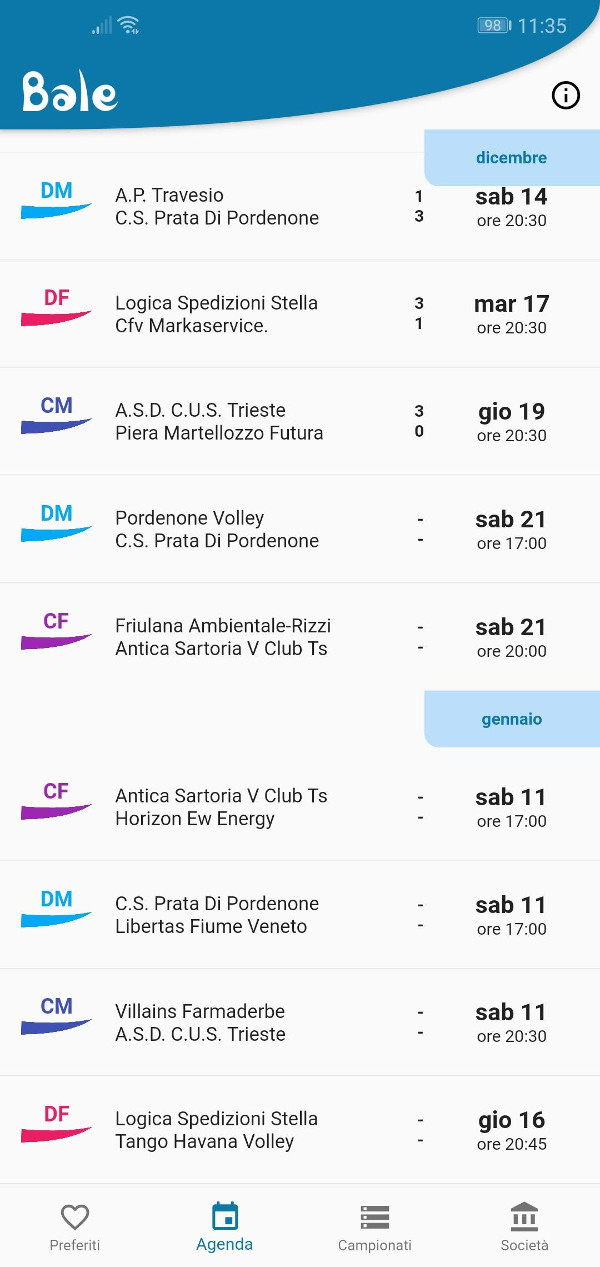Click the Wi-Fi status icon
The height and width of the screenshot is (1267, 600).
[128, 26]
